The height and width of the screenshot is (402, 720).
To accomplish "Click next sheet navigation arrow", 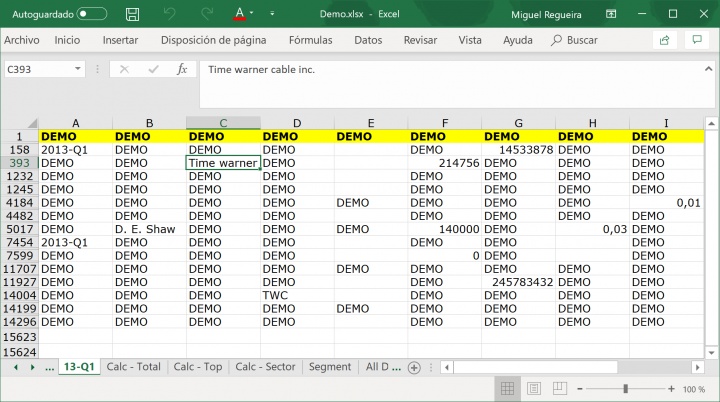I will [x=32, y=367].
